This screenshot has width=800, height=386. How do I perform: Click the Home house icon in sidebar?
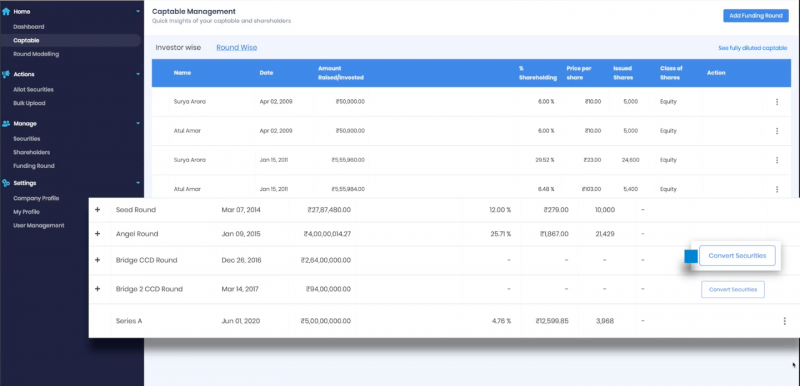tap(6, 11)
